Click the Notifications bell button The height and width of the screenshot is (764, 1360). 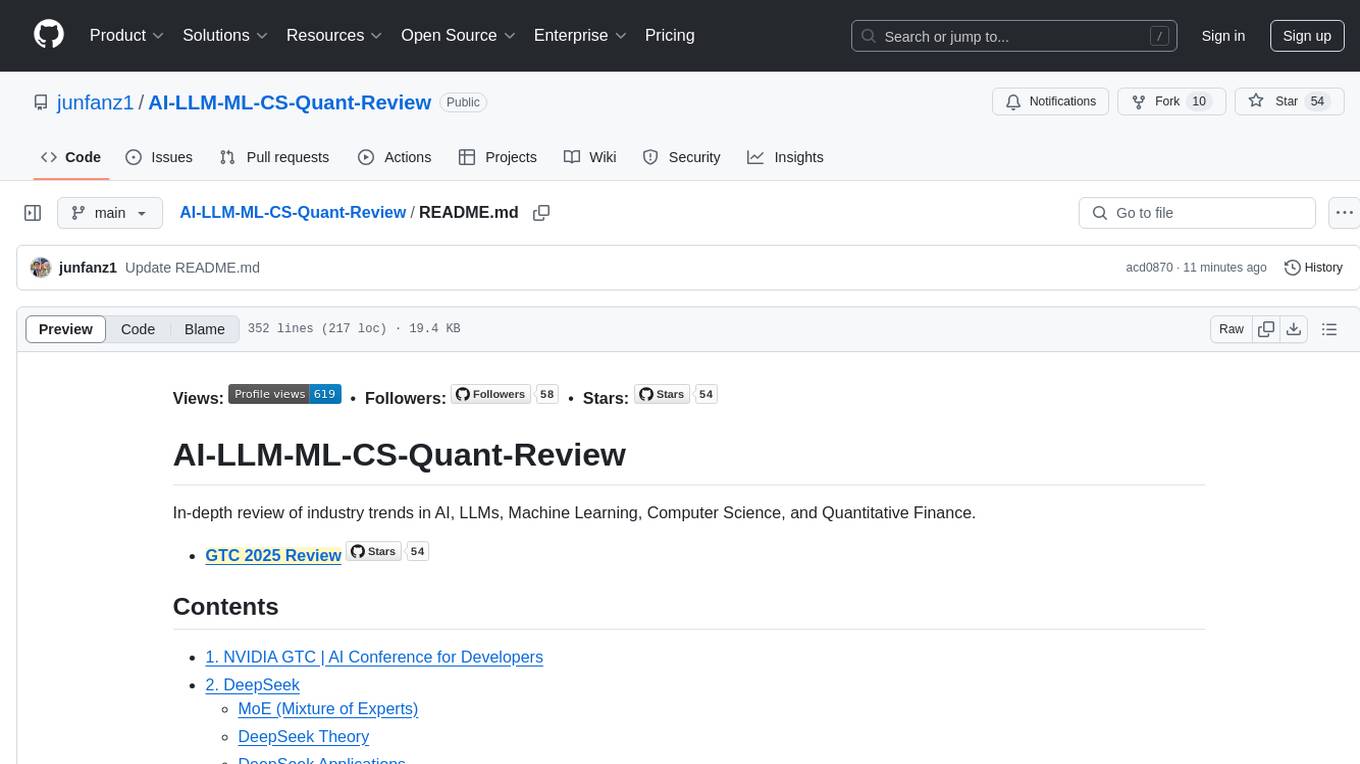(x=1050, y=101)
